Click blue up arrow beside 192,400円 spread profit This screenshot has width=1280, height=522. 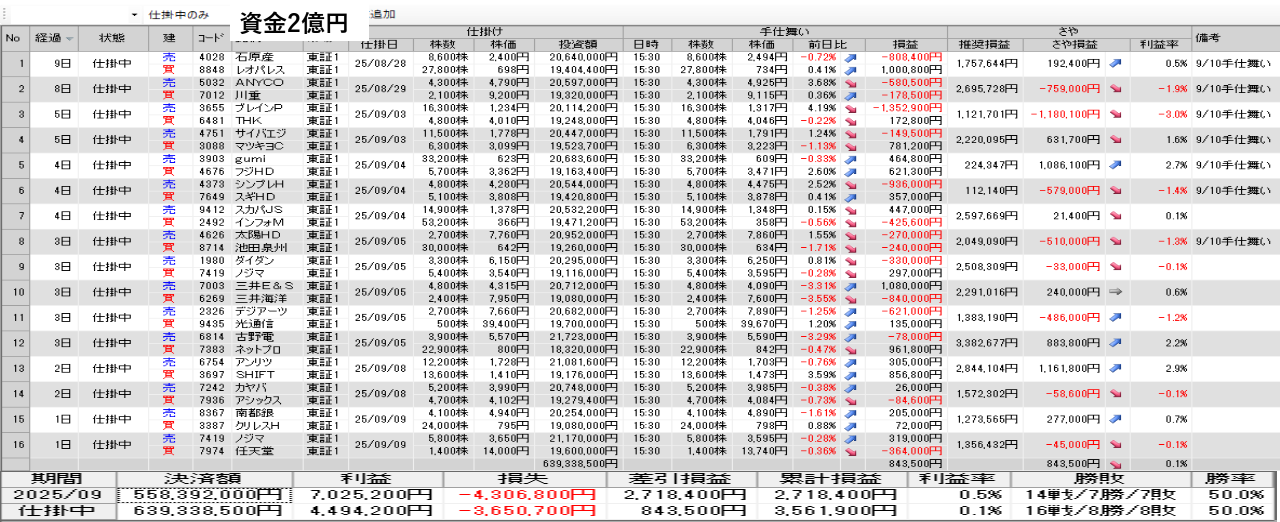pos(1115,63)
